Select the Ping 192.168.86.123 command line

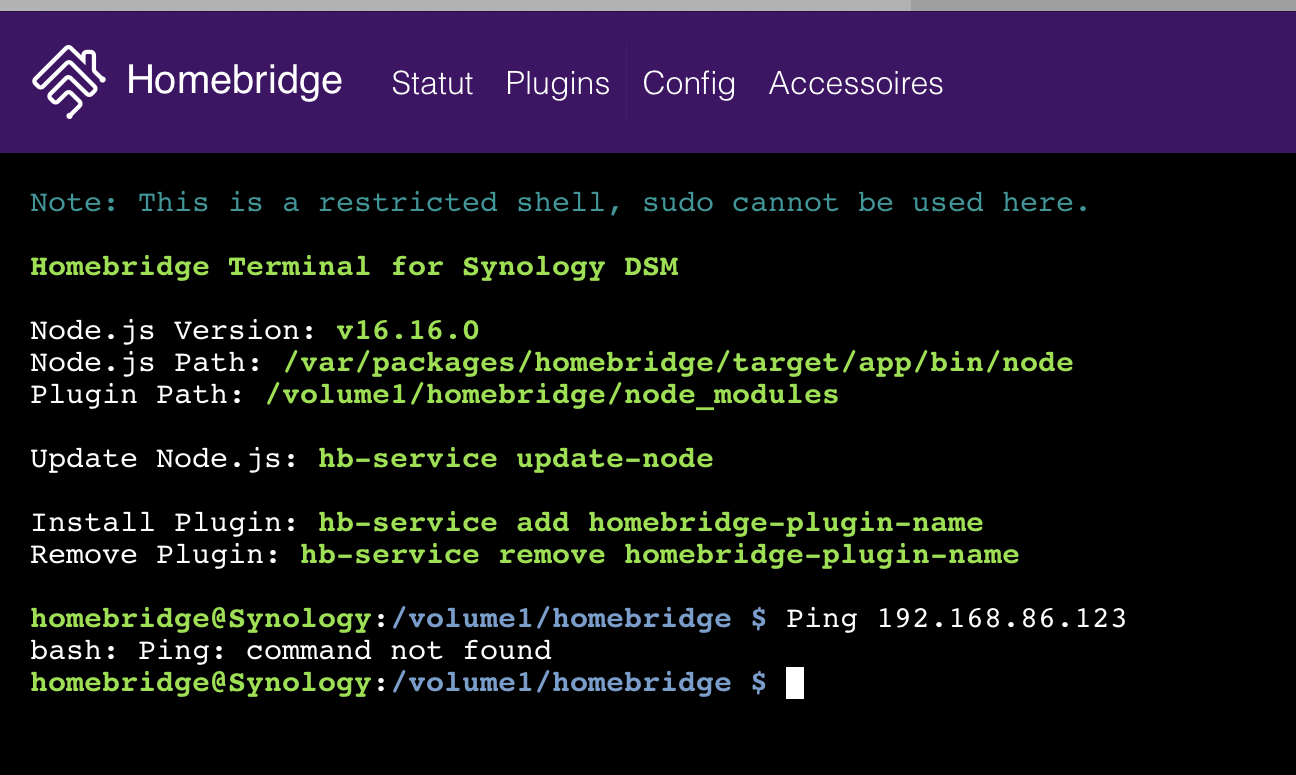955,618
